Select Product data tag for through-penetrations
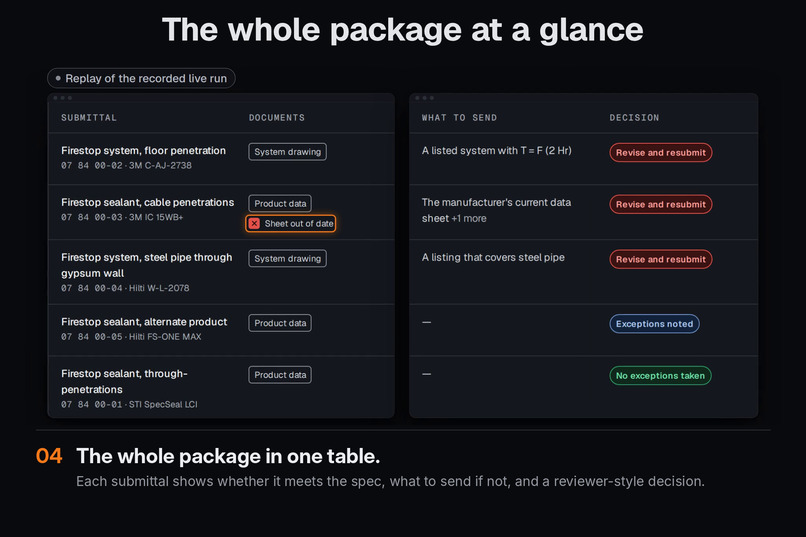The width and height of the screenshot is (806, 537). pos(280,375)
